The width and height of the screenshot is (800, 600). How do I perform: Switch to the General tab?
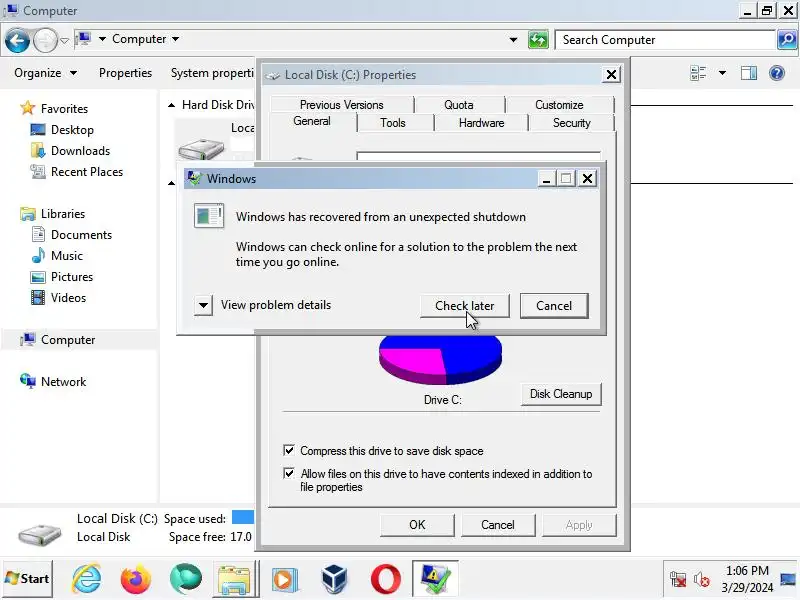click(x=312, y=121)
